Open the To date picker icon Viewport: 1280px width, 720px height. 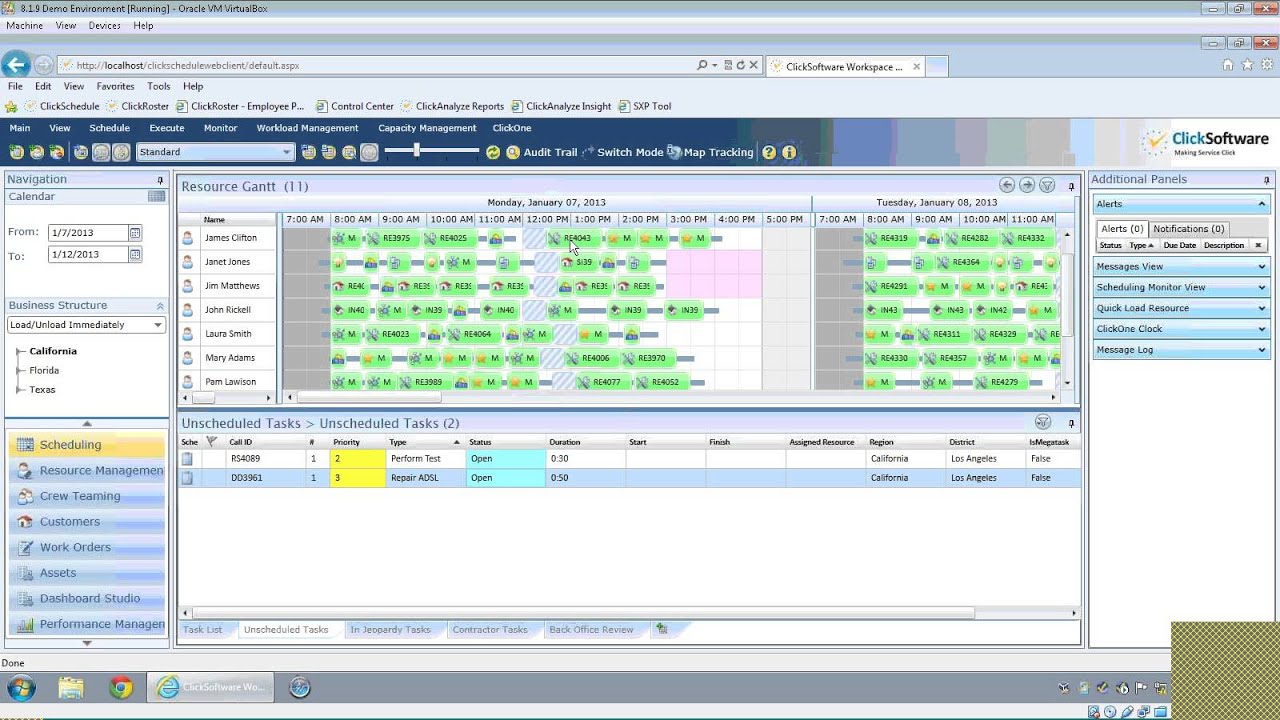pos(135,254)
